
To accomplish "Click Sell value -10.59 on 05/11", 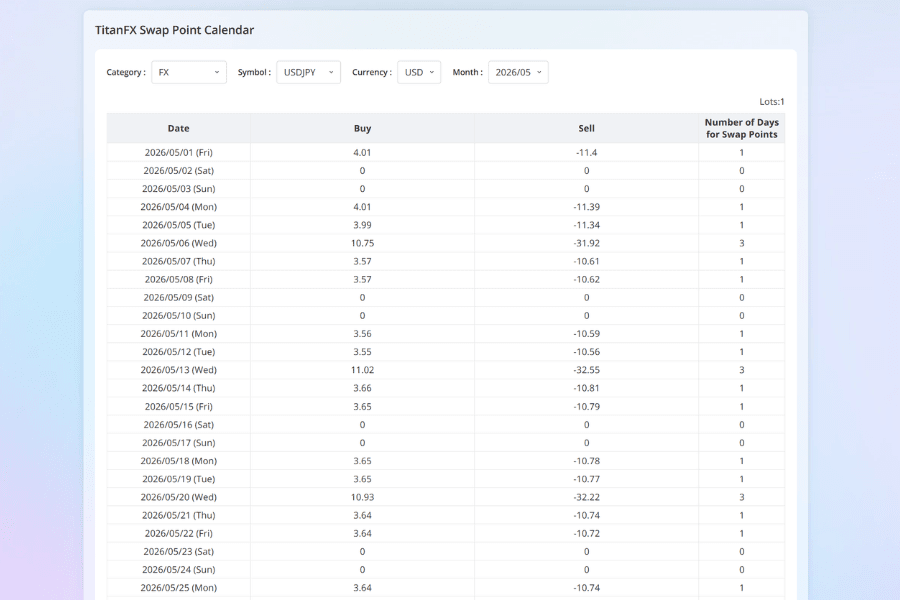I will tap(586, 334).
